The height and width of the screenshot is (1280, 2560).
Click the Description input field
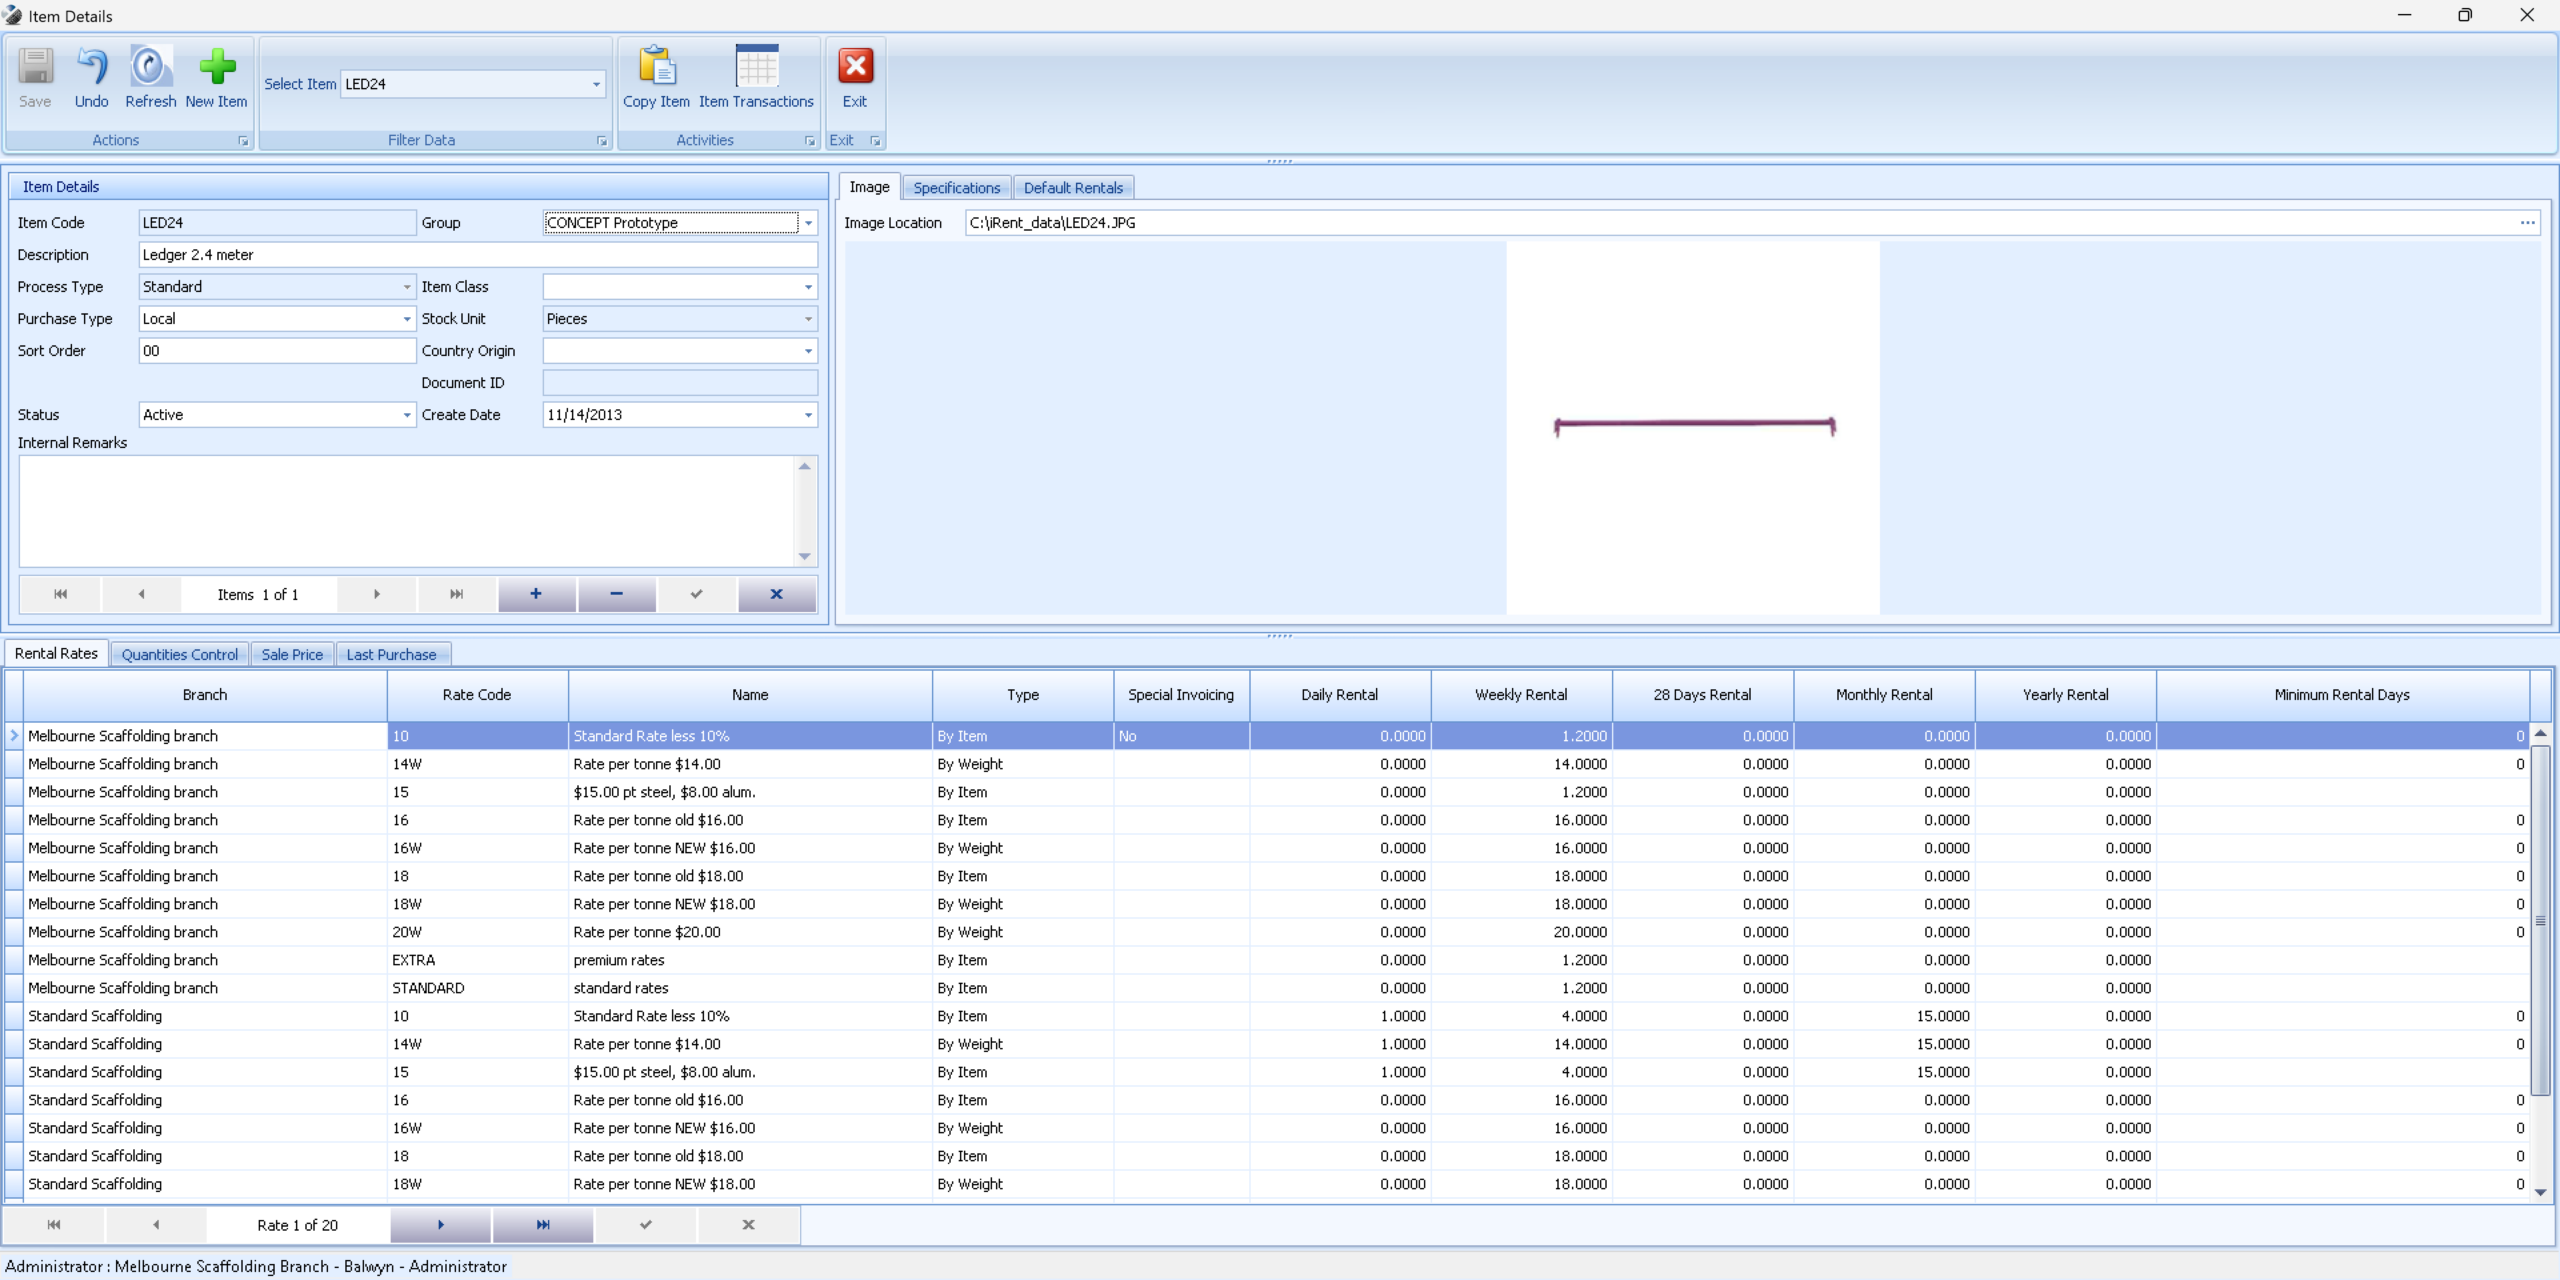[x=477, y=255]
